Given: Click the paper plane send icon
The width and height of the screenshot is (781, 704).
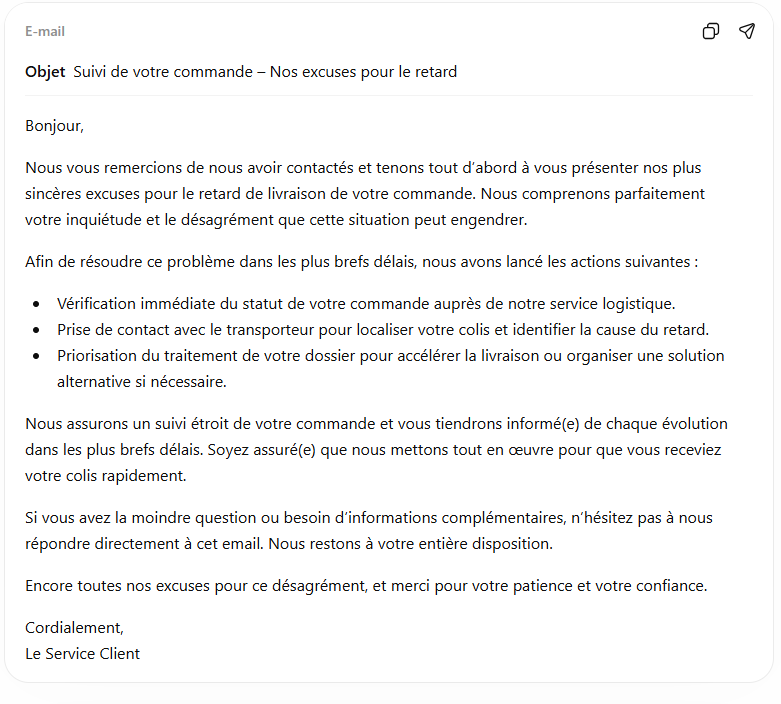Looking at the screenshot, I should point(747,31).
